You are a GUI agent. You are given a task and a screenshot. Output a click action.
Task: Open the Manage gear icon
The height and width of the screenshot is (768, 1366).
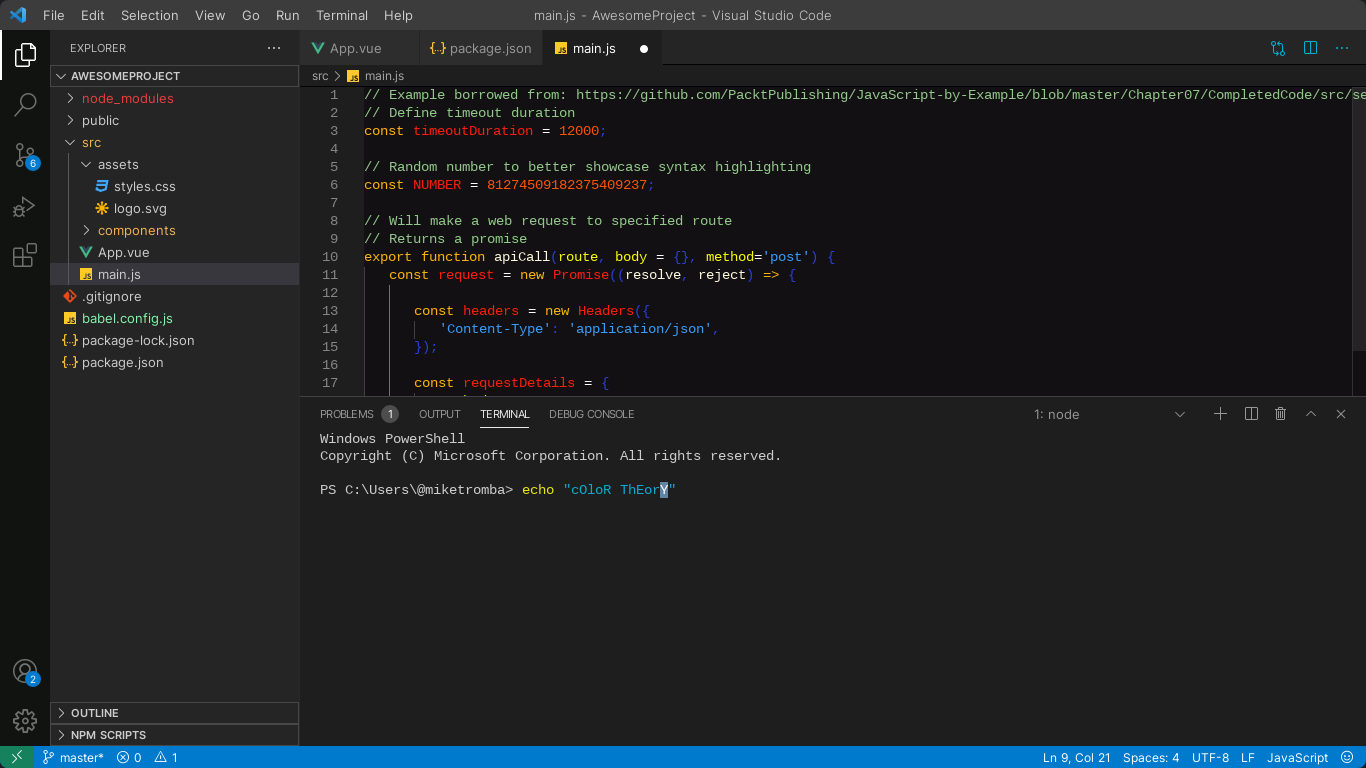(25, 721)
